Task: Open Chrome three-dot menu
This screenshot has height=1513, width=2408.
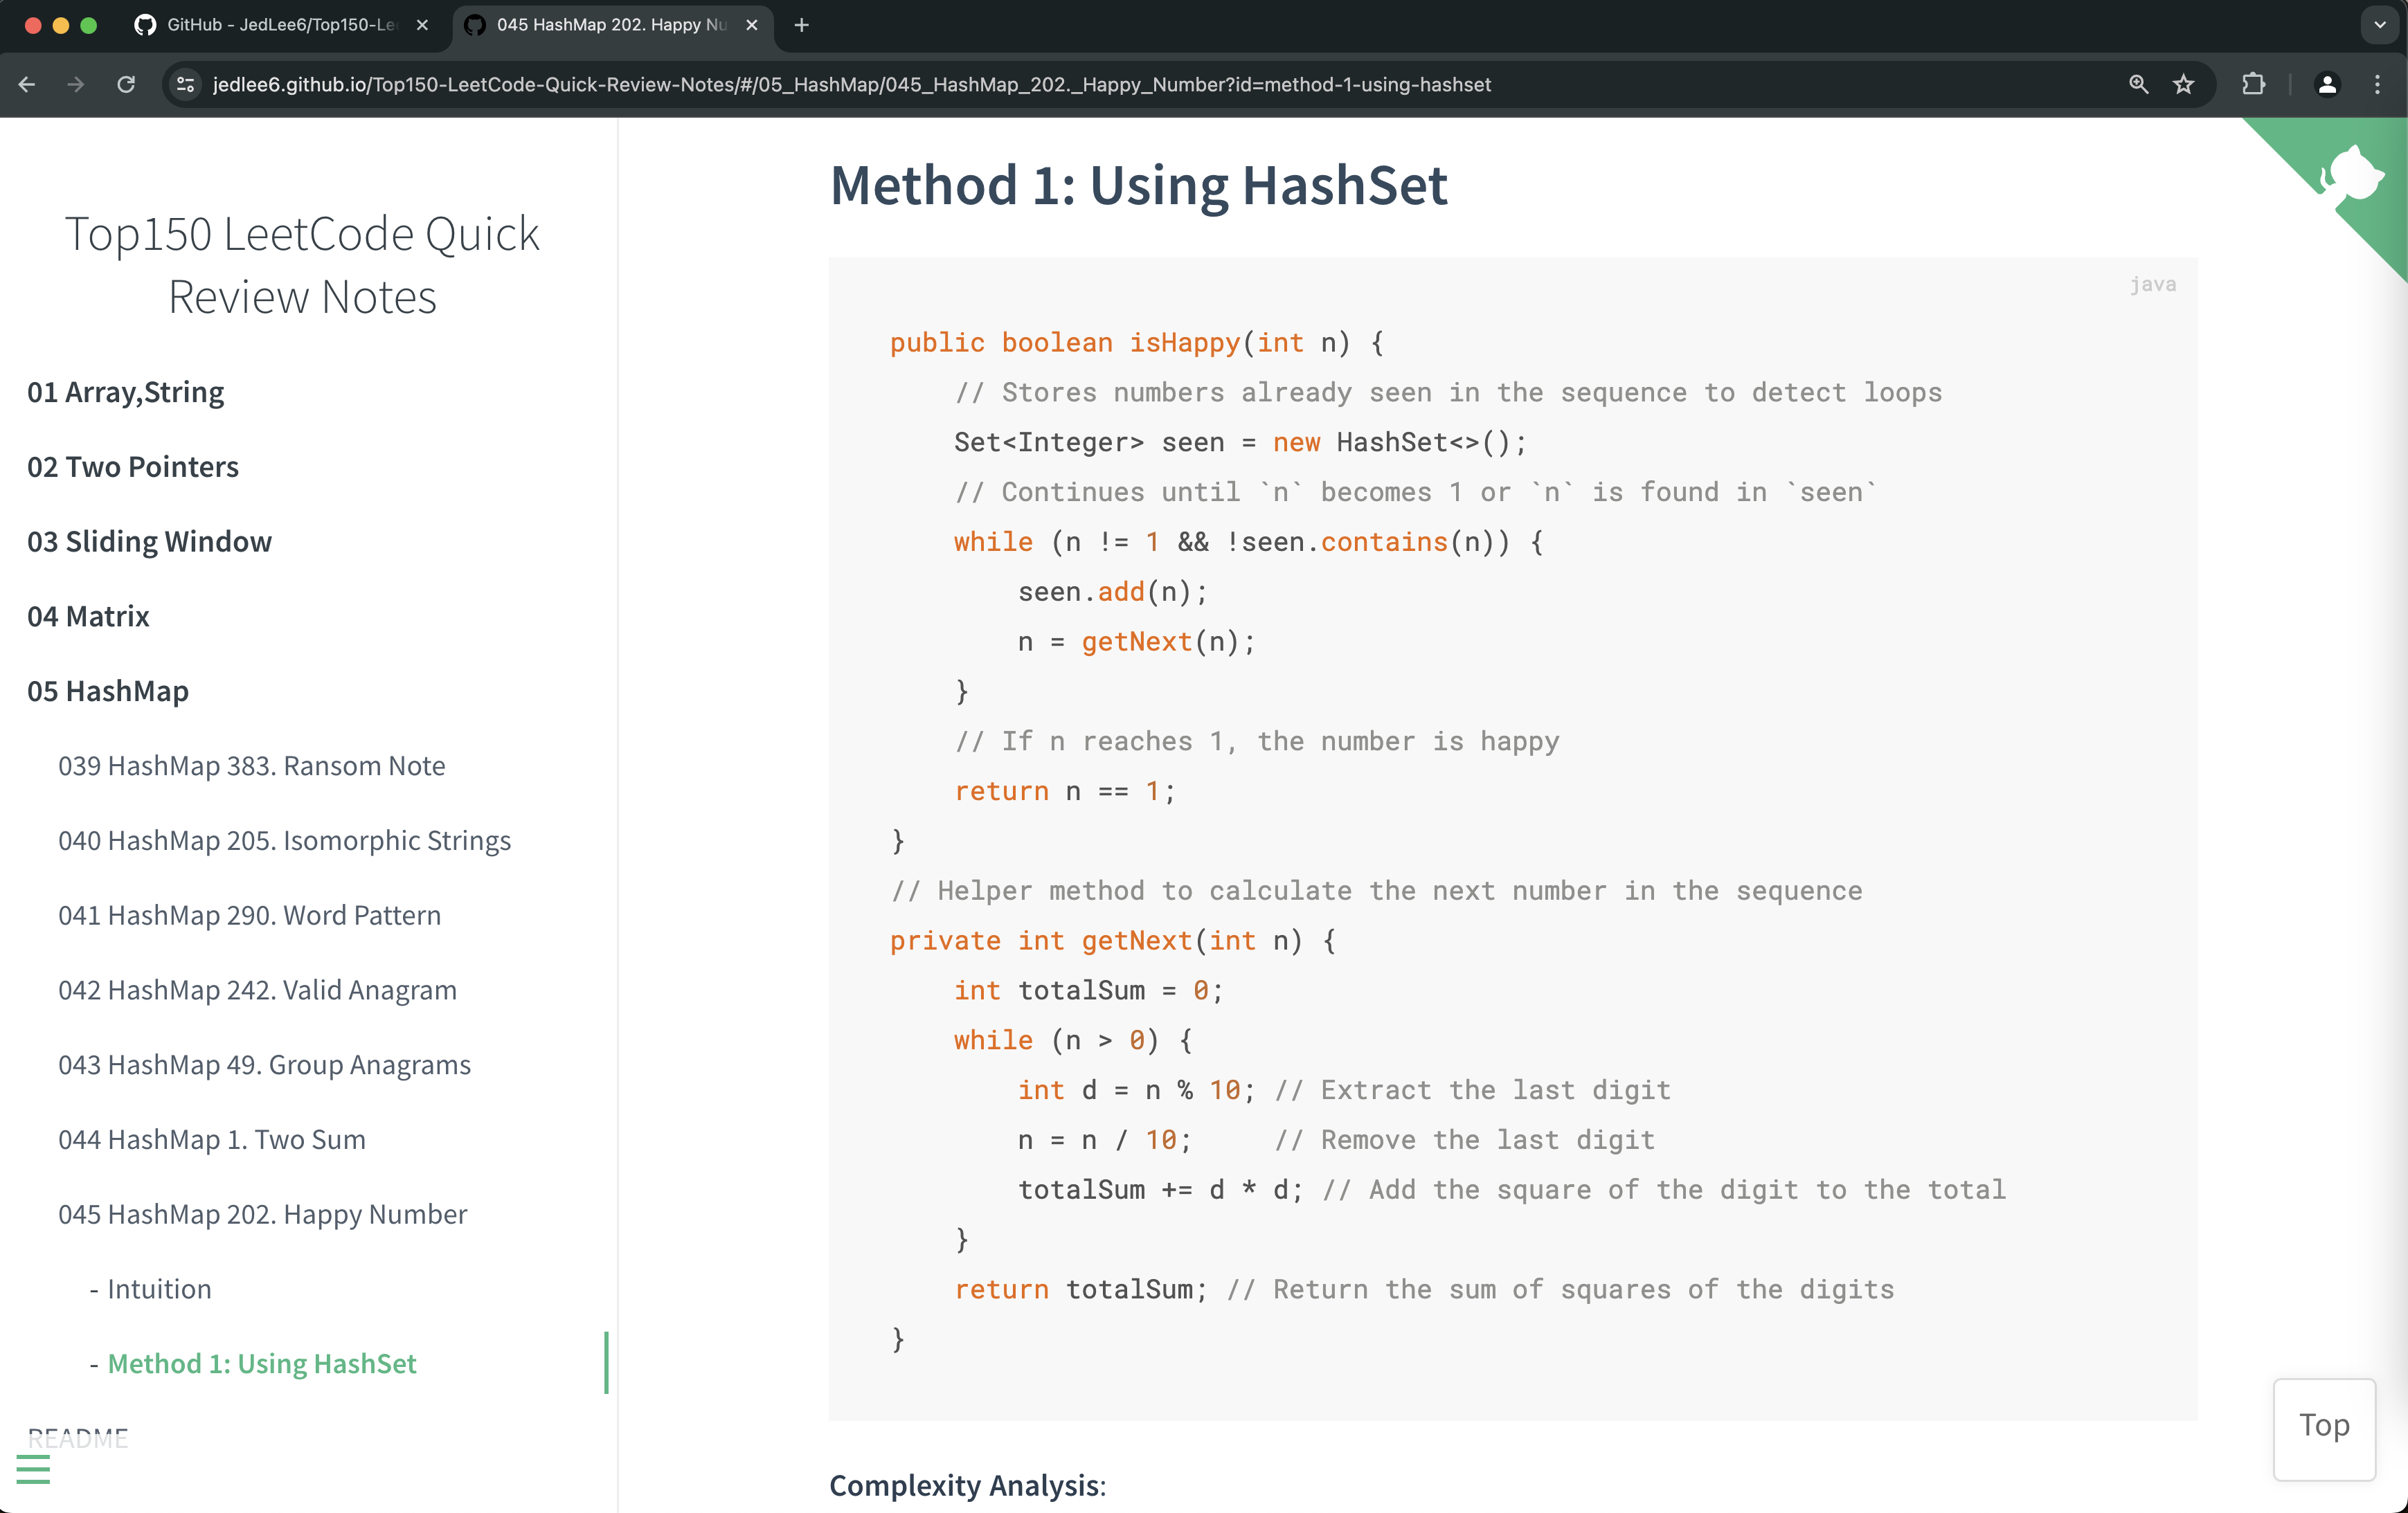Action: point(2378,85)
